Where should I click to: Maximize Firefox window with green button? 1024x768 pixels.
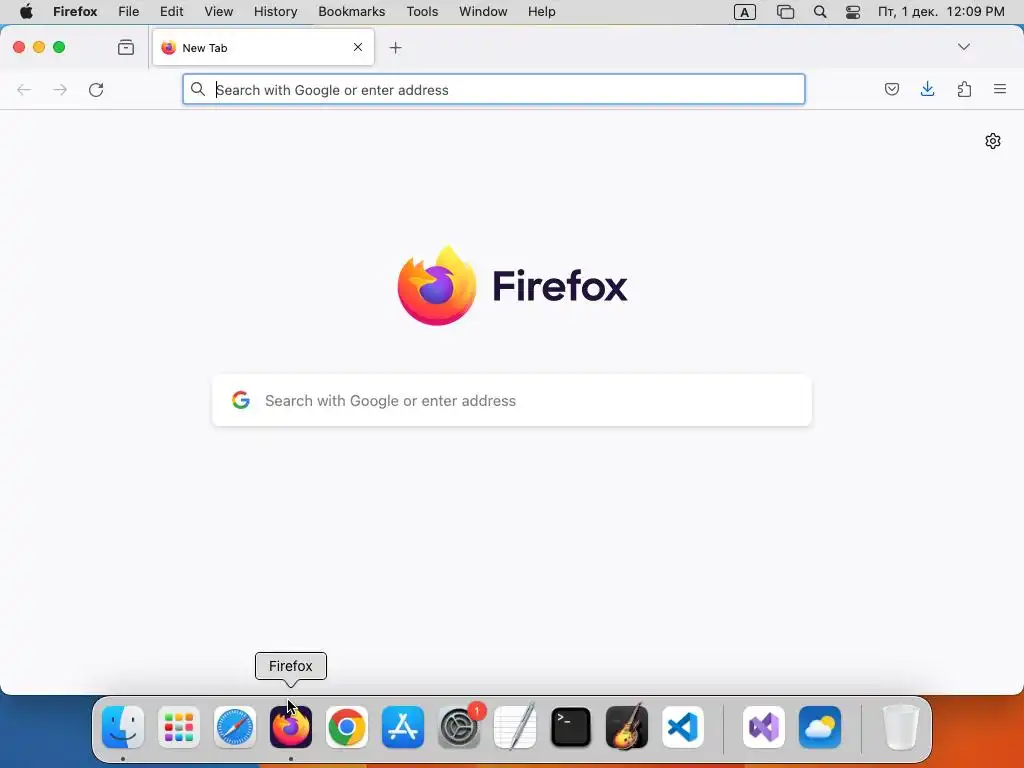pos(59,47)
